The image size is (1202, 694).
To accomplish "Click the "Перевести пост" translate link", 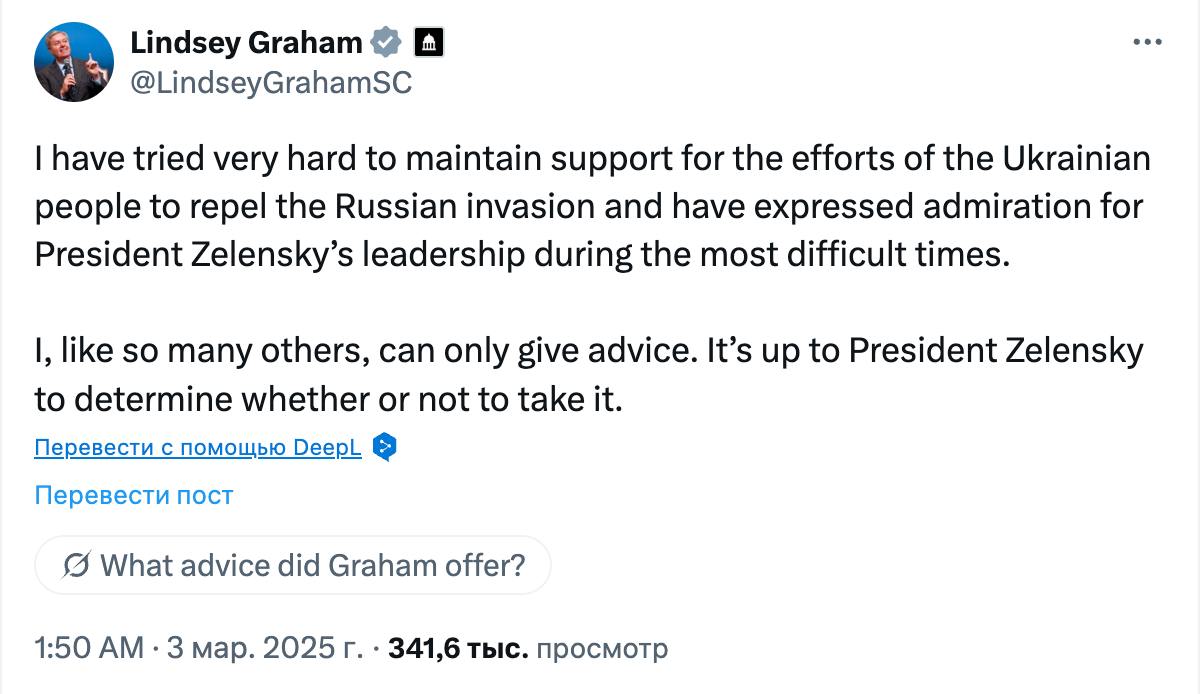I will click(x=134, y=495).
